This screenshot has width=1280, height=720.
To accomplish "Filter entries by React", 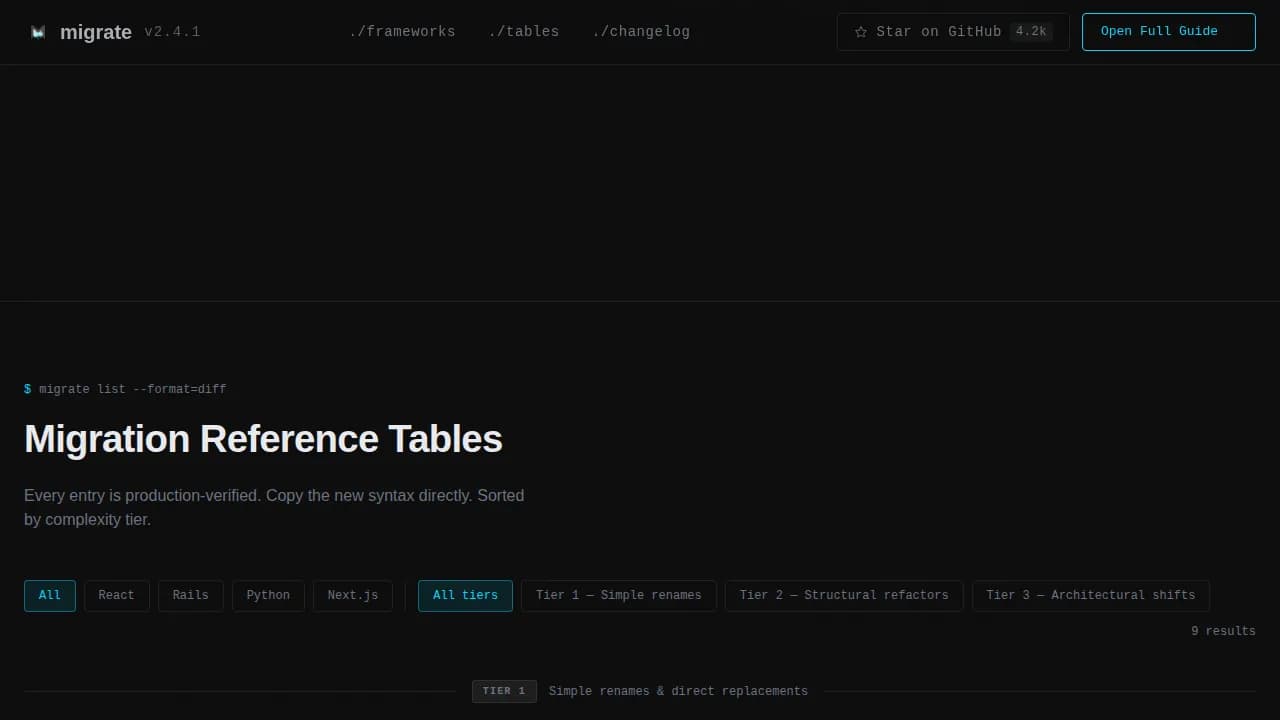I will 116,596.
